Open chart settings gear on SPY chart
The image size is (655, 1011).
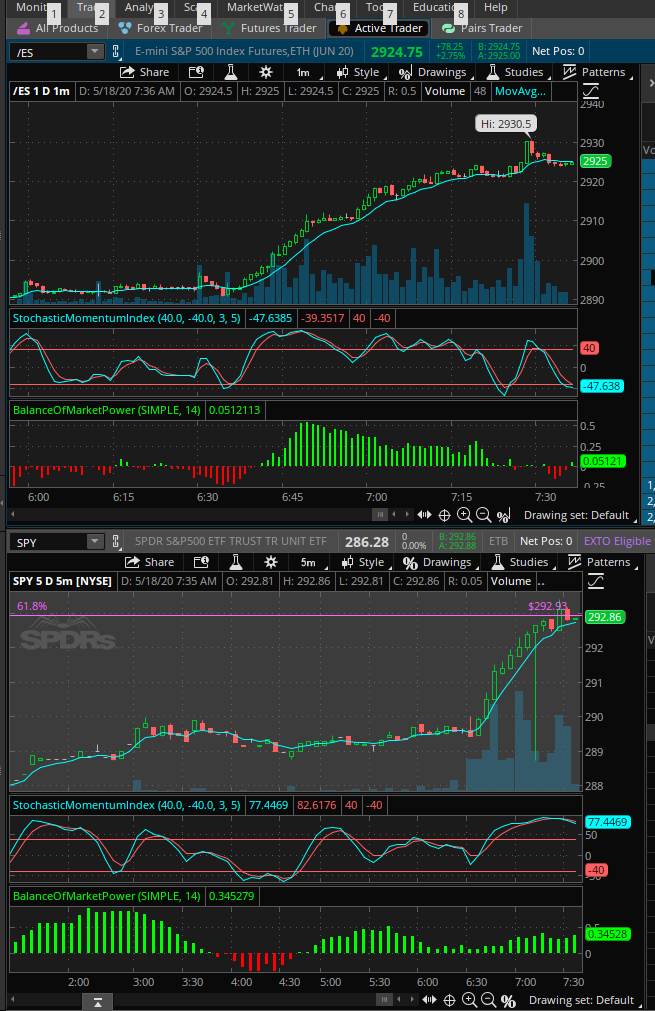[271, 562]
